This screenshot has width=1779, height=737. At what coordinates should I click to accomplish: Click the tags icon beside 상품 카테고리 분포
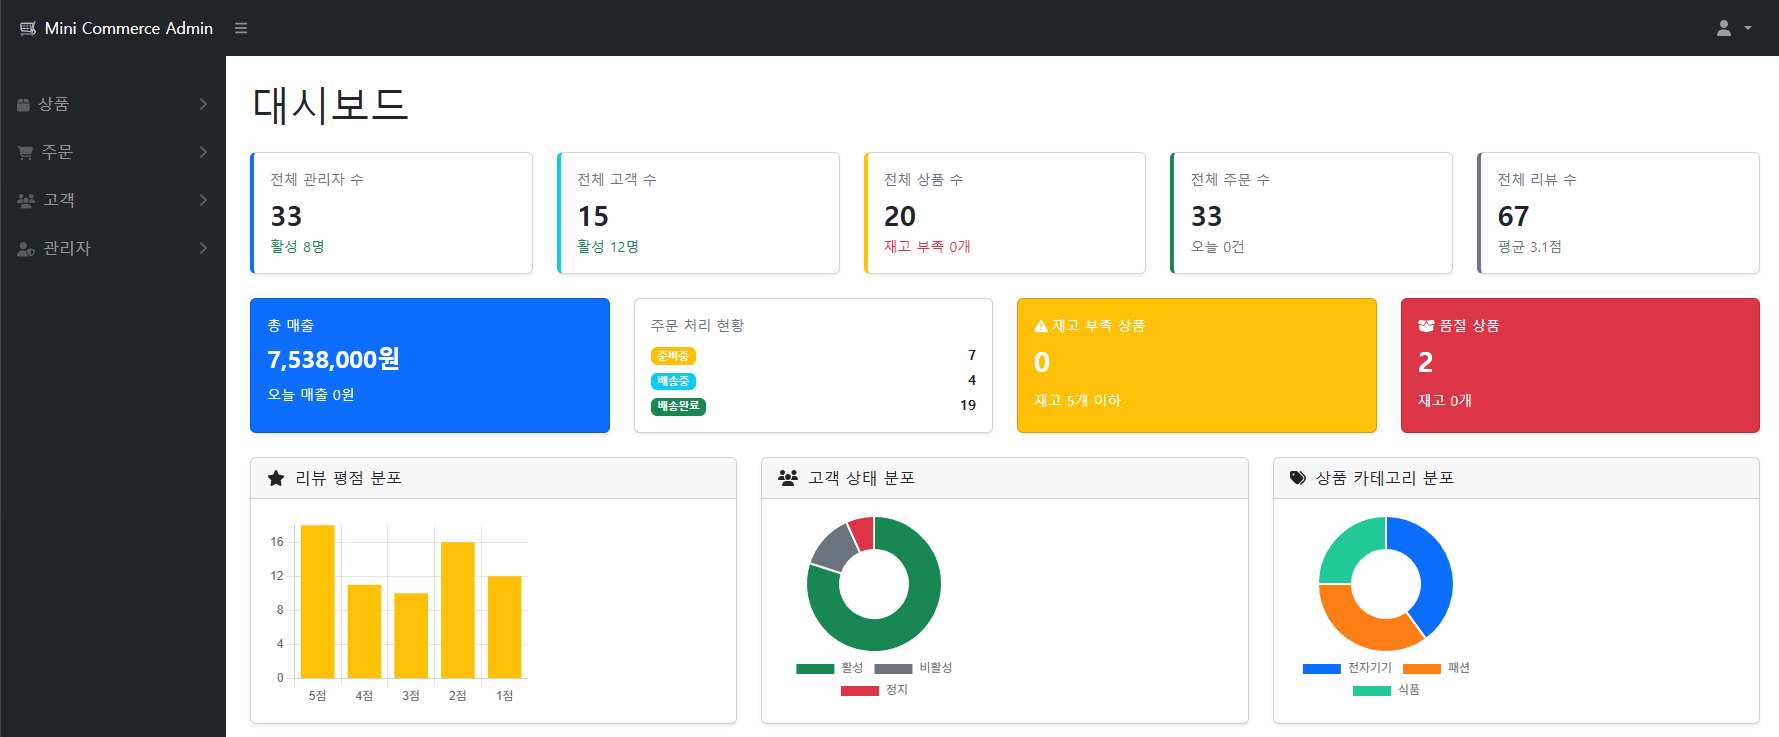[x=1298, y=478]
